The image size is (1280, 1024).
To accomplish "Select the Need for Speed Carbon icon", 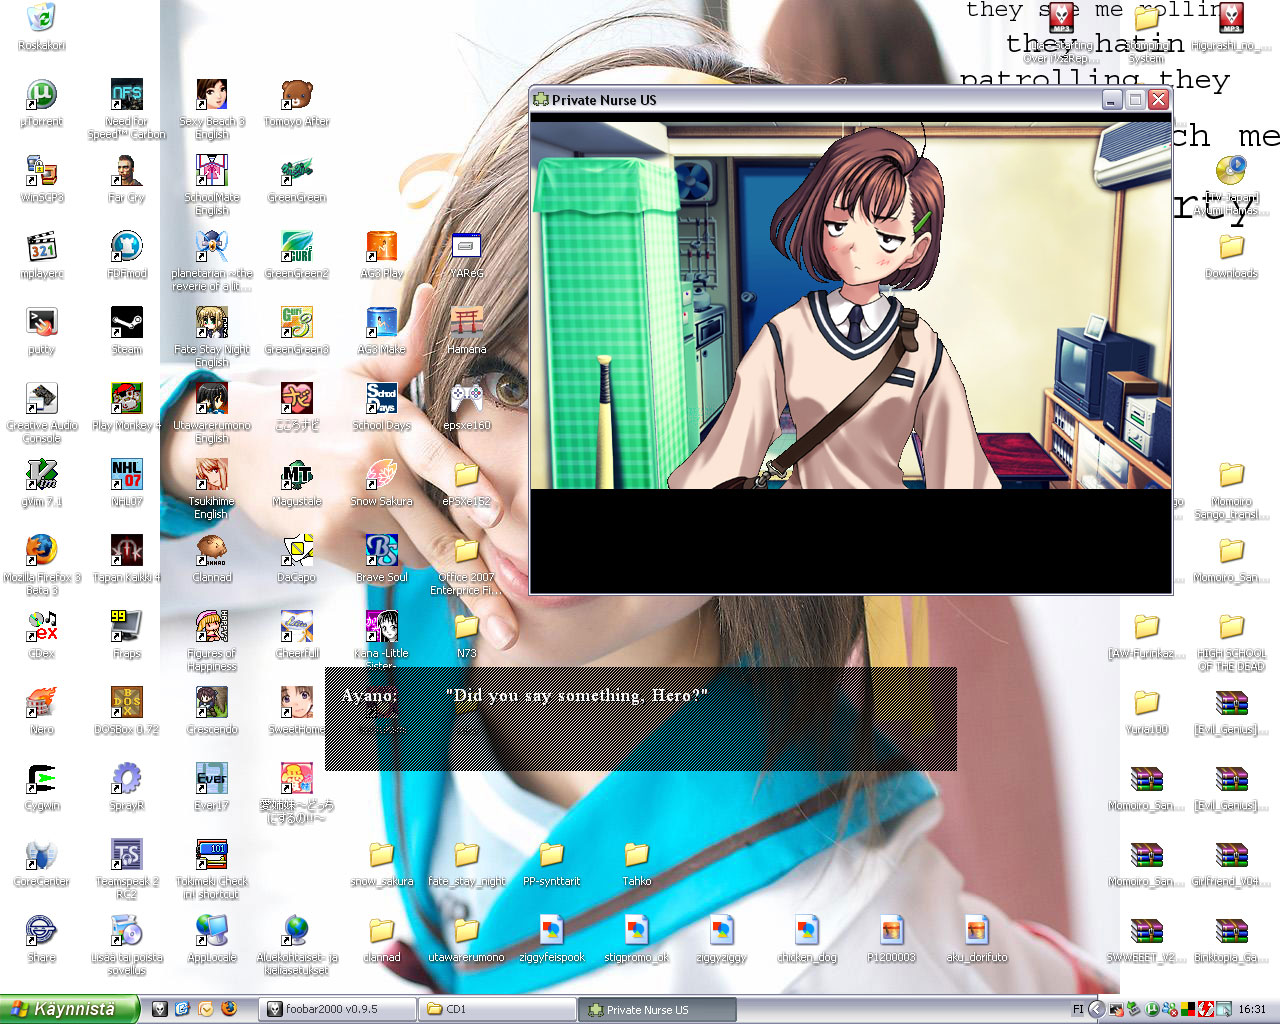I will click(x=127, y=95).
